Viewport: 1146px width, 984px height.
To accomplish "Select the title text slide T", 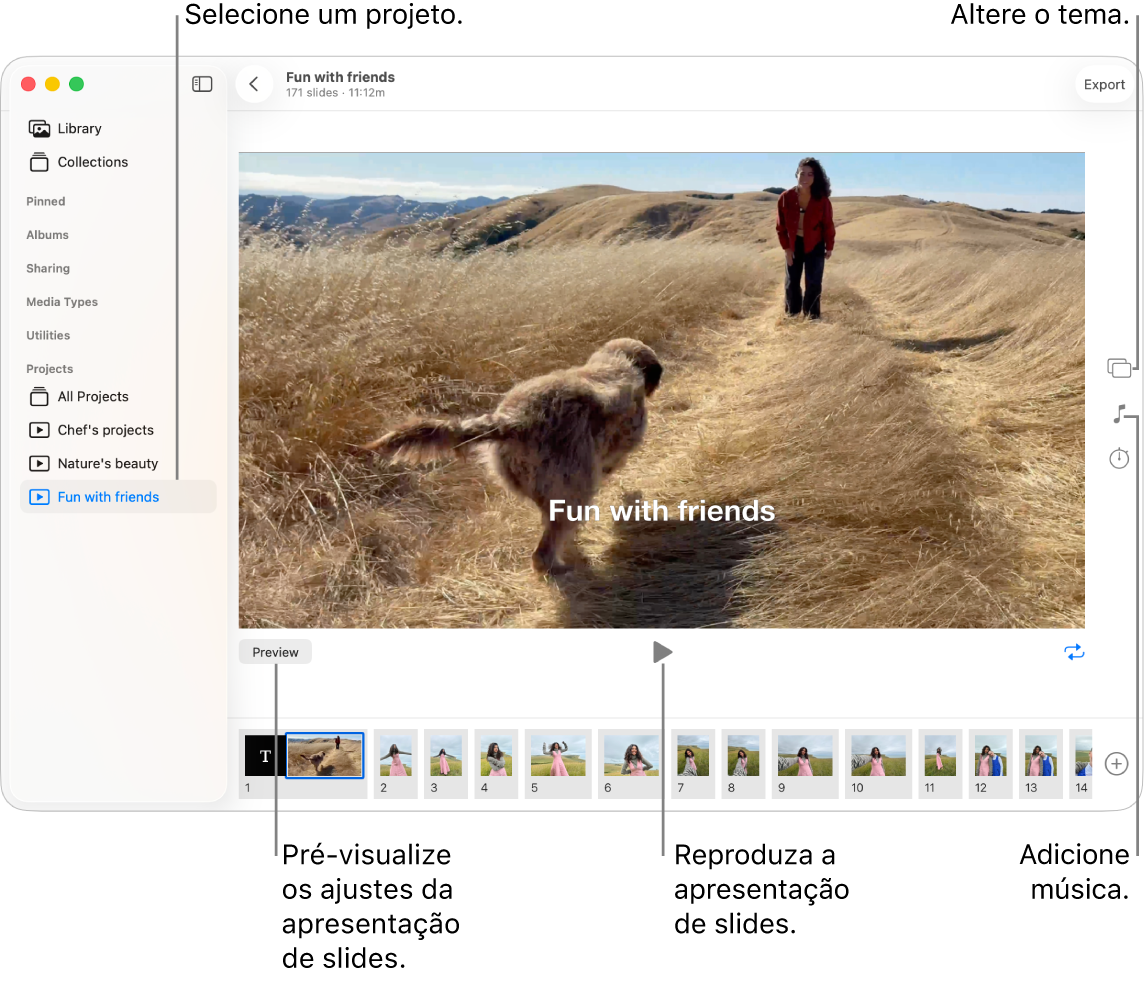I will coord(265,756).
